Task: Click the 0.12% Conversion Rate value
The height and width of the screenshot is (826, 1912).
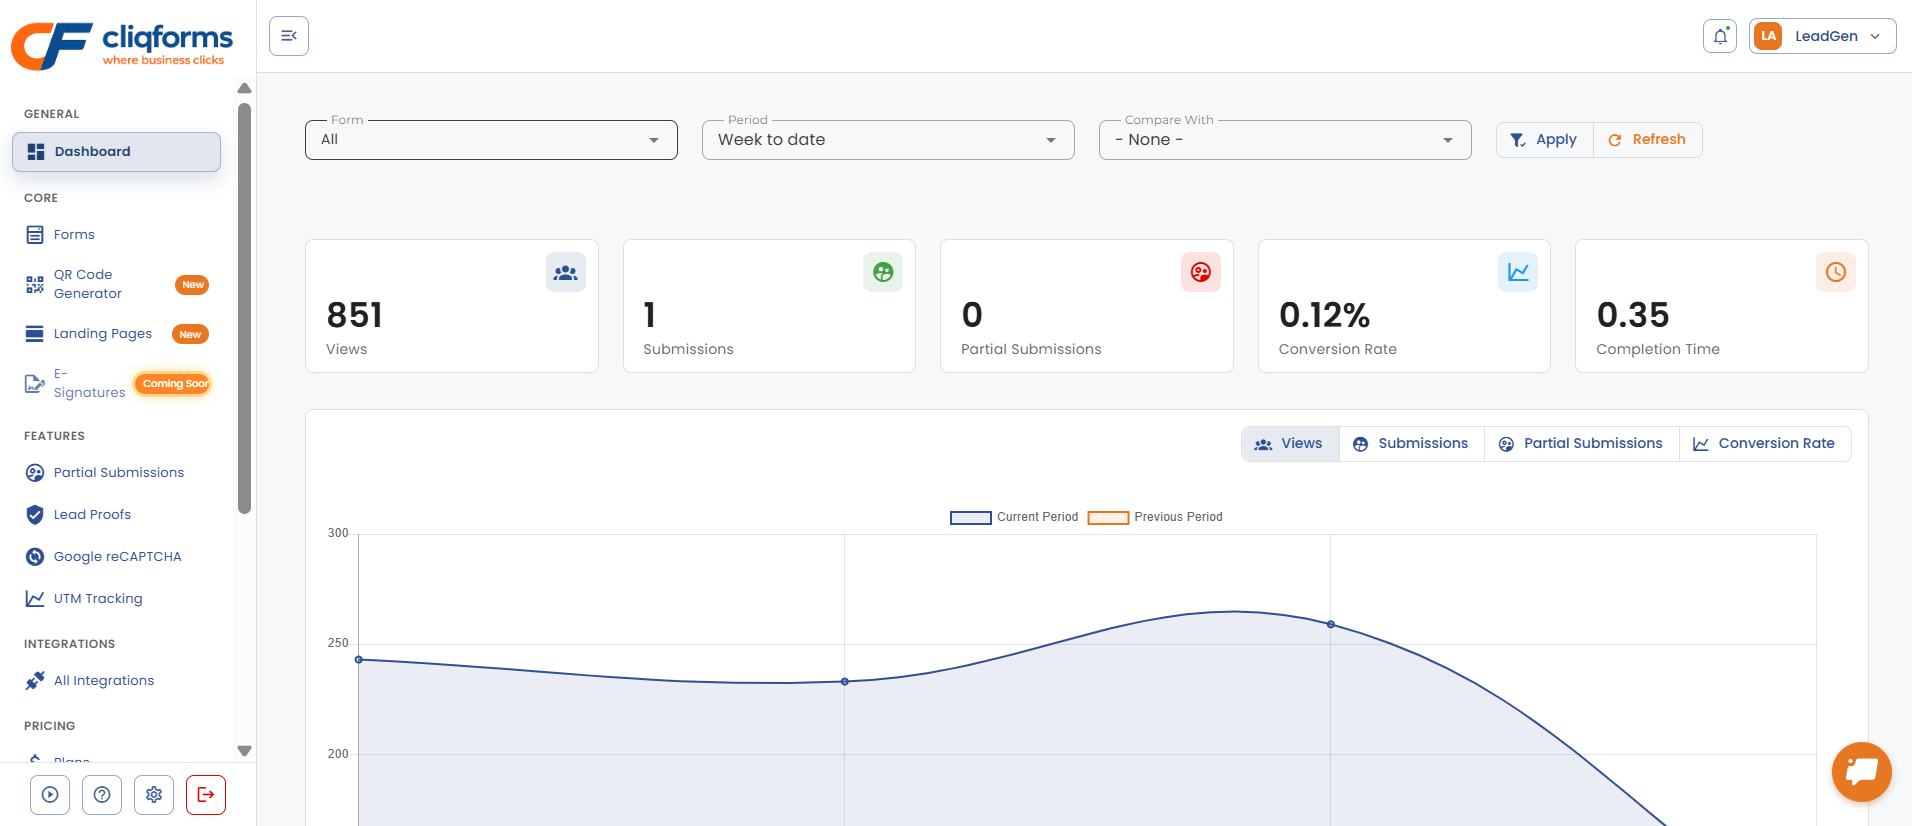Action: (1325, 316)
